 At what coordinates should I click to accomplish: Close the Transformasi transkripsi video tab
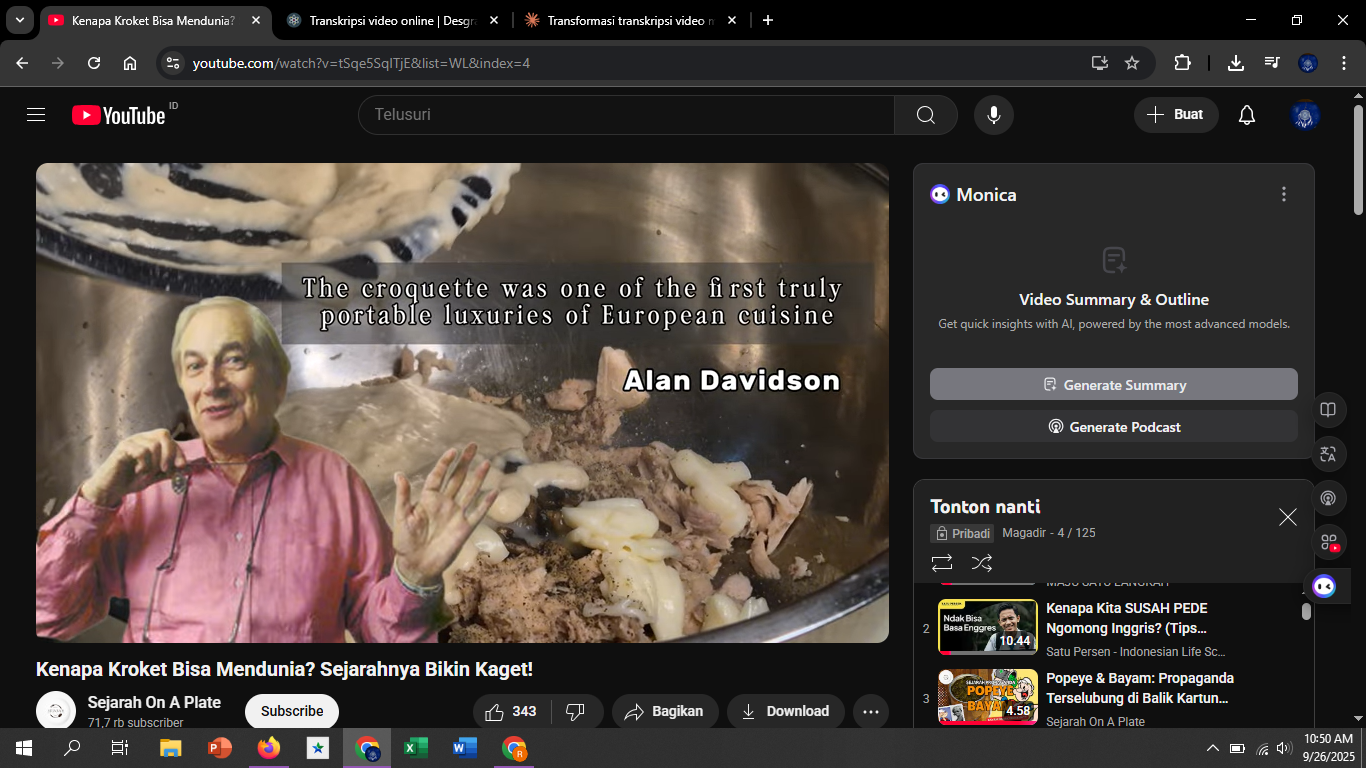(732, 20)
